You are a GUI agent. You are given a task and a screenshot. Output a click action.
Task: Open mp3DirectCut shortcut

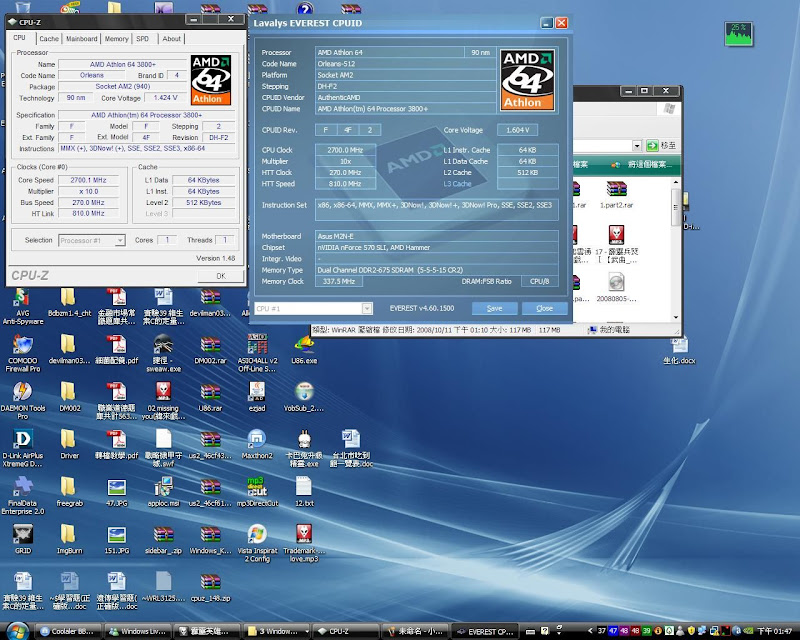click(x=257, y=492)
